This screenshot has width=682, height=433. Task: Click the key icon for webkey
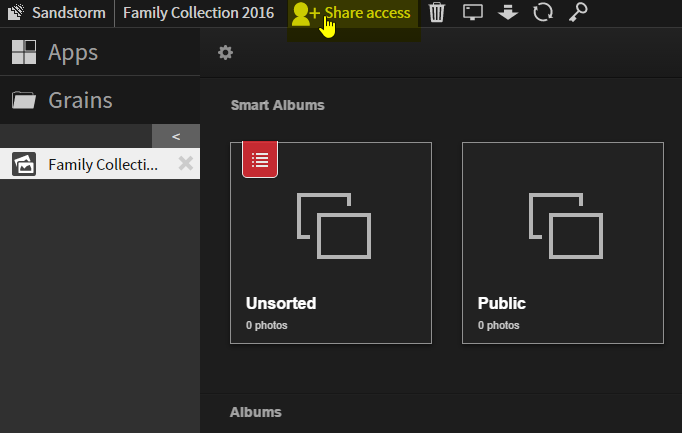(578, 13)
